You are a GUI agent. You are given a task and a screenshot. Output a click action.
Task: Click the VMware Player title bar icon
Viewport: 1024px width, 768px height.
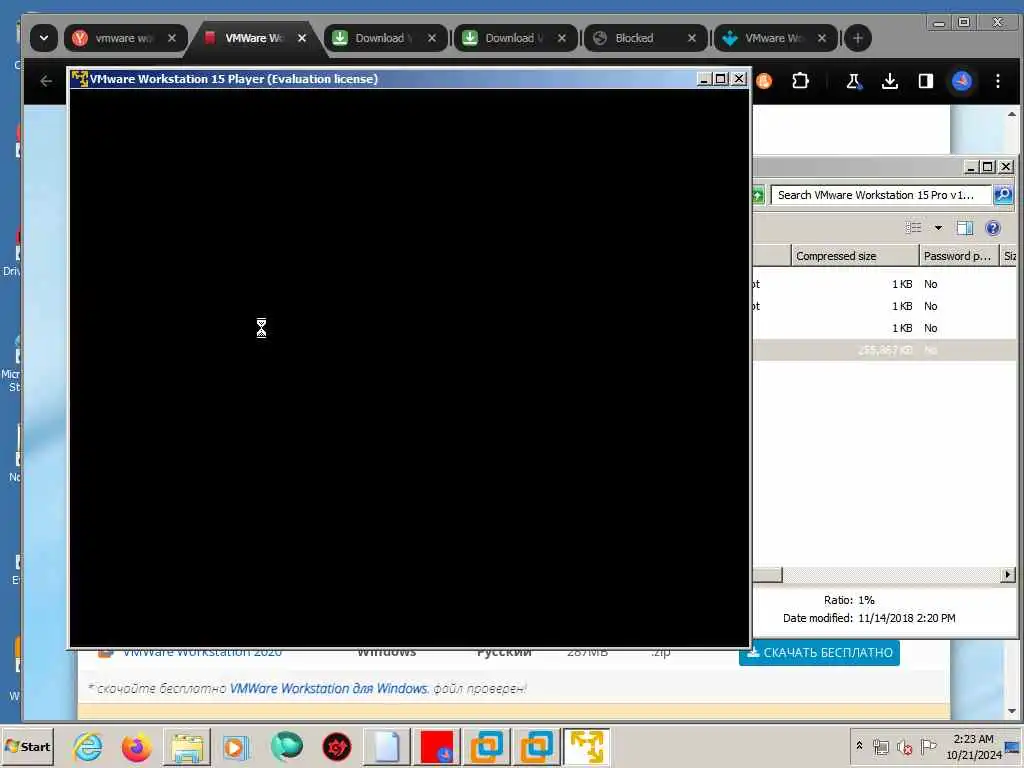tap(80, 79)
